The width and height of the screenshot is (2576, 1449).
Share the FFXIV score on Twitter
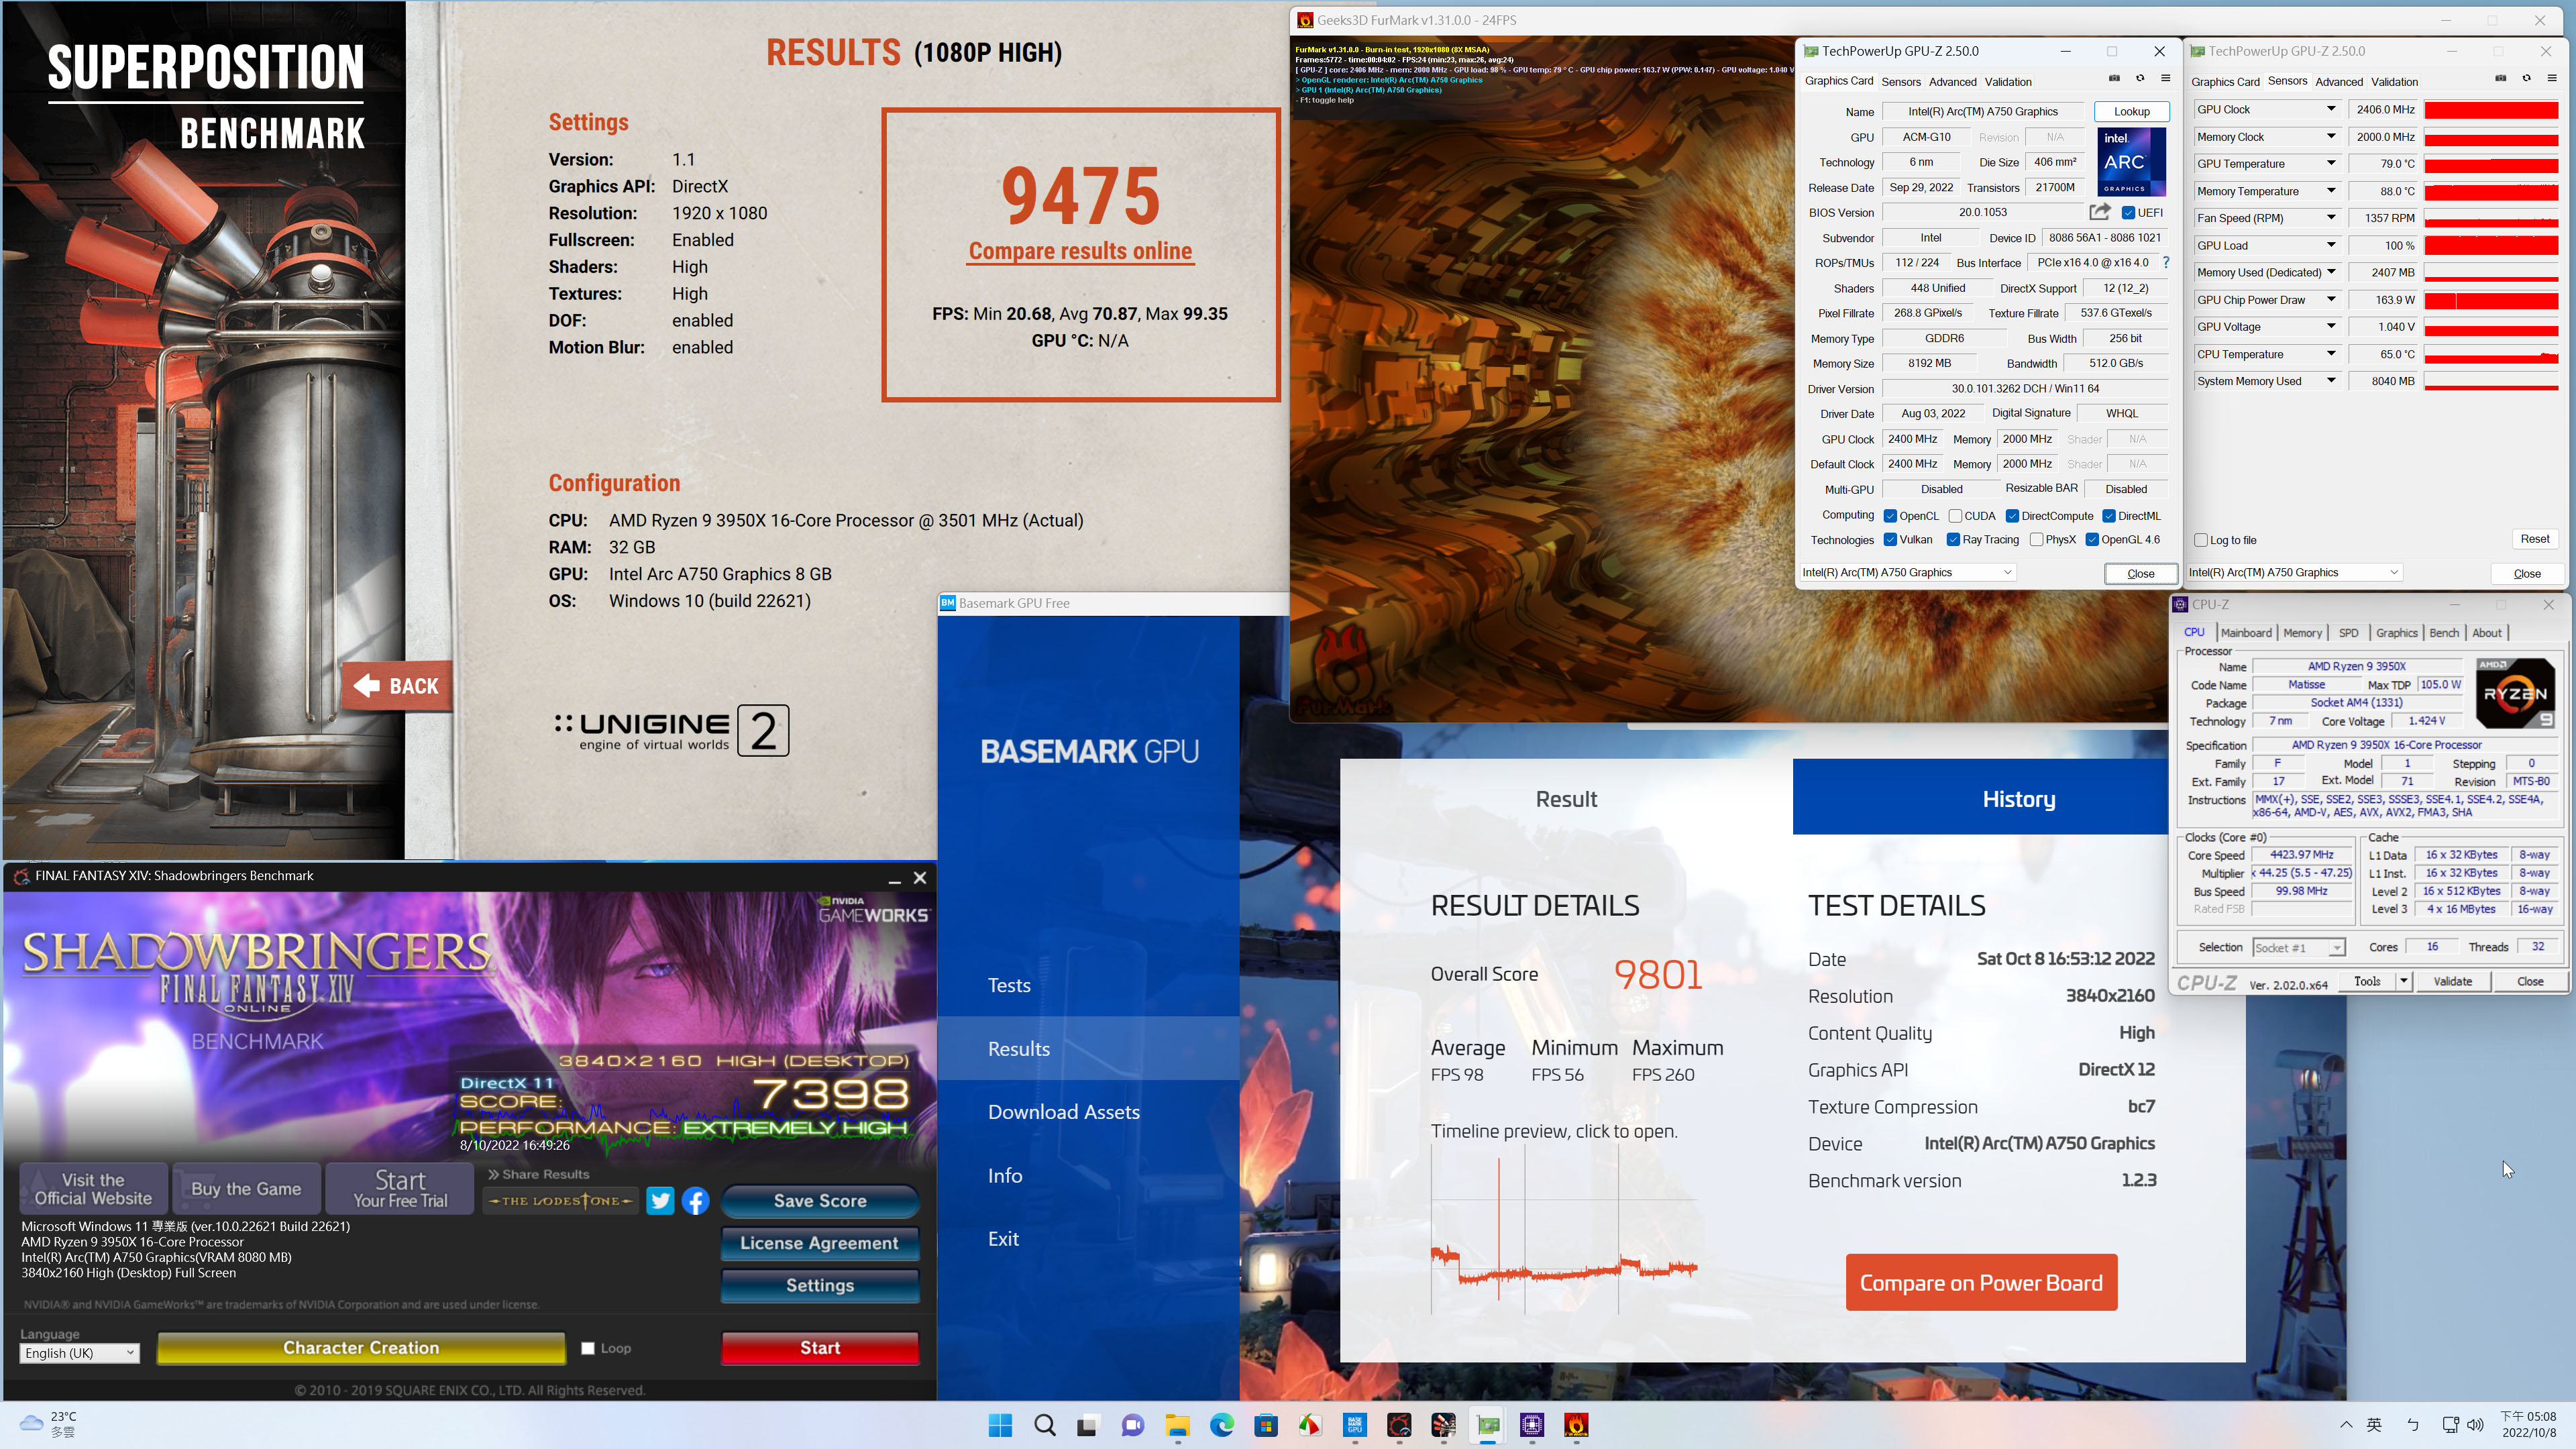click(x=660, y=1200)
